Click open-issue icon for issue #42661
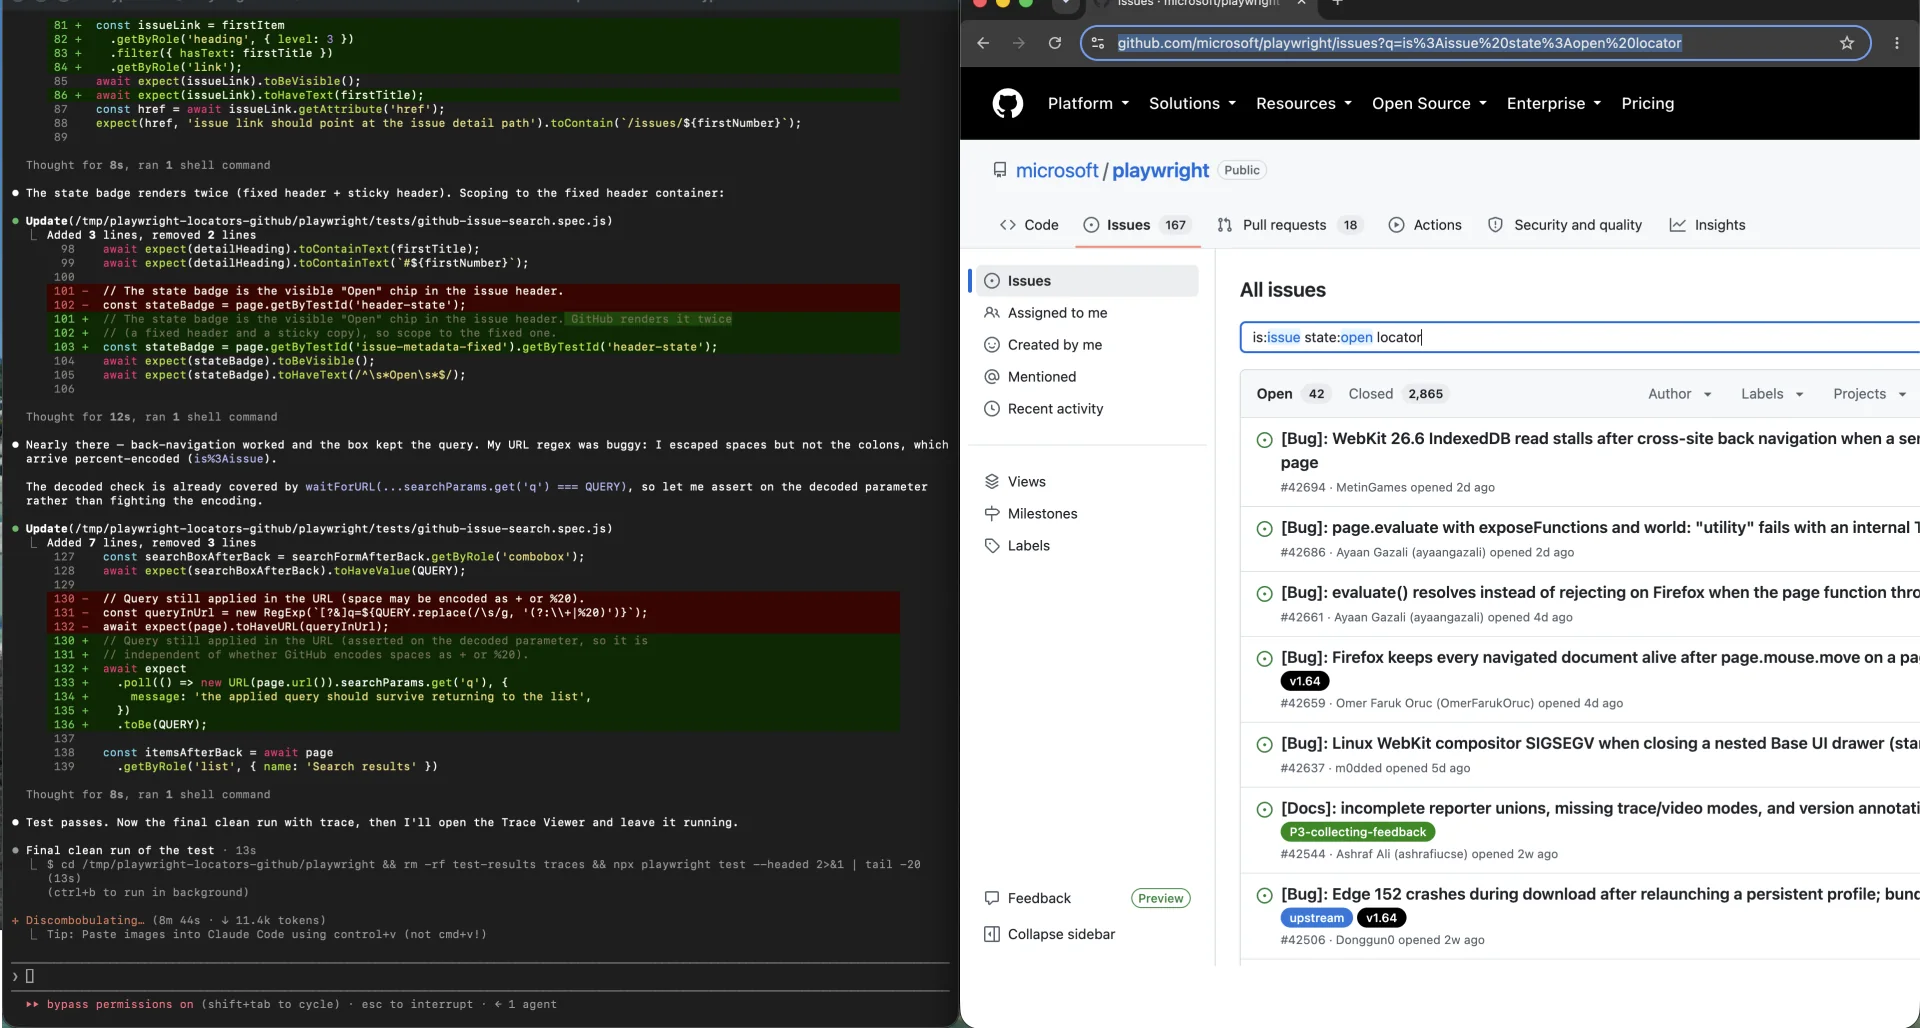This screenshot has width=1920, height=1028. pyautogui.click(x=1264, y=593)
